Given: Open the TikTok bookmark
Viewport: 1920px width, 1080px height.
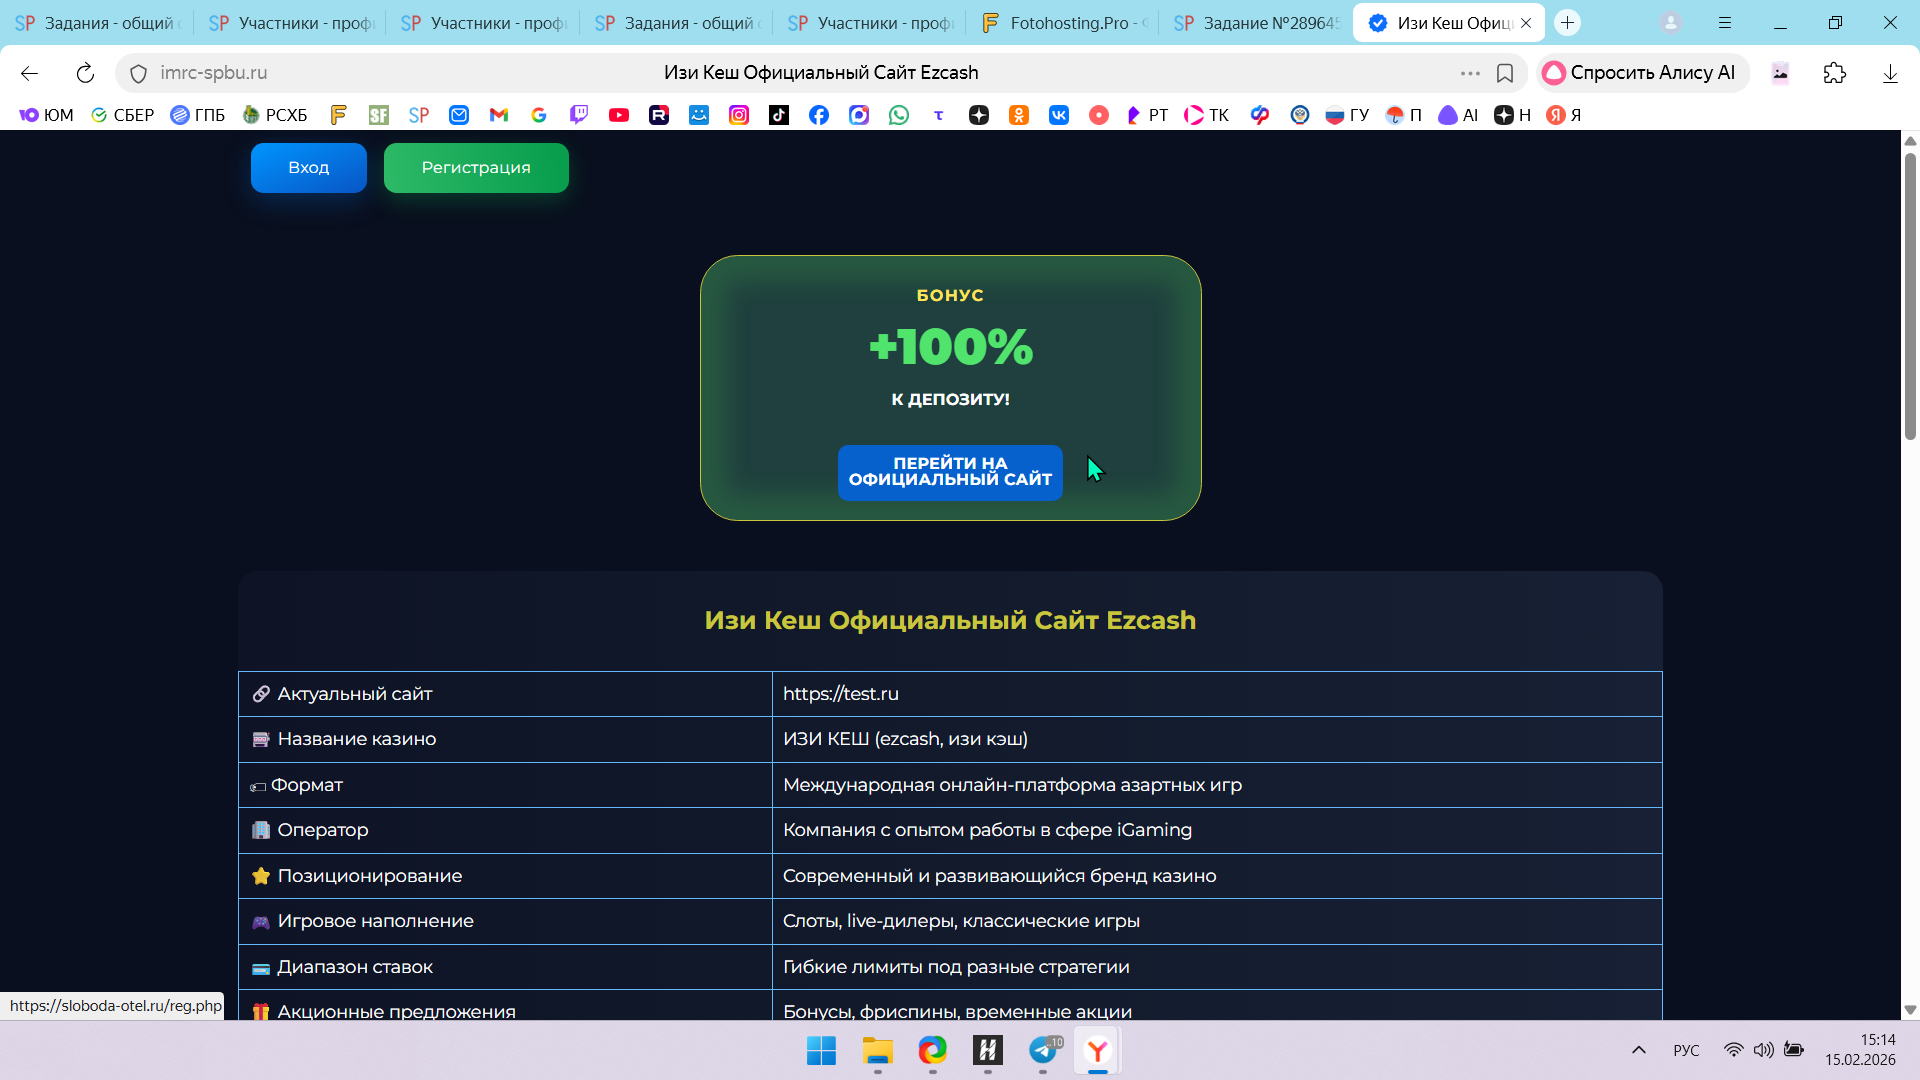Looking at the screenshot, I should click(779, 115).
